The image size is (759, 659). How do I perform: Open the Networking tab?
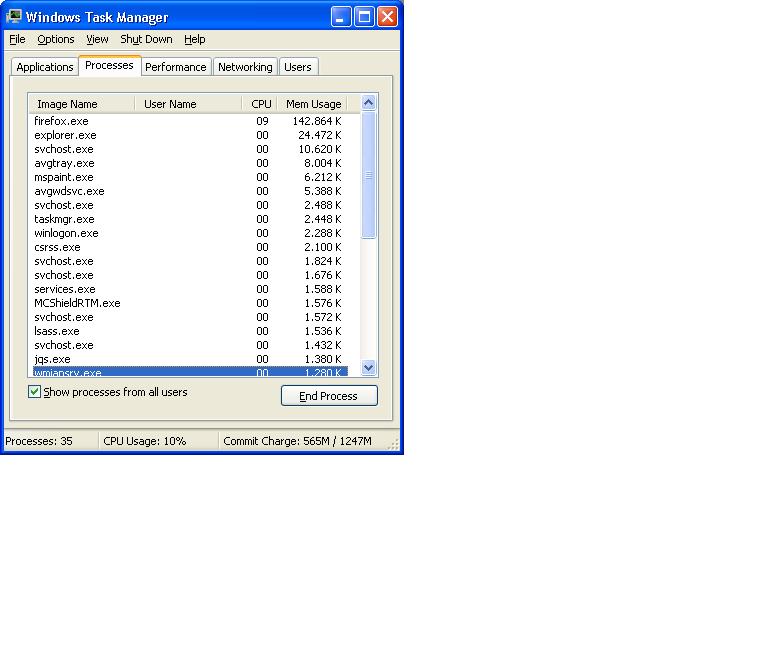coord(245,67)
